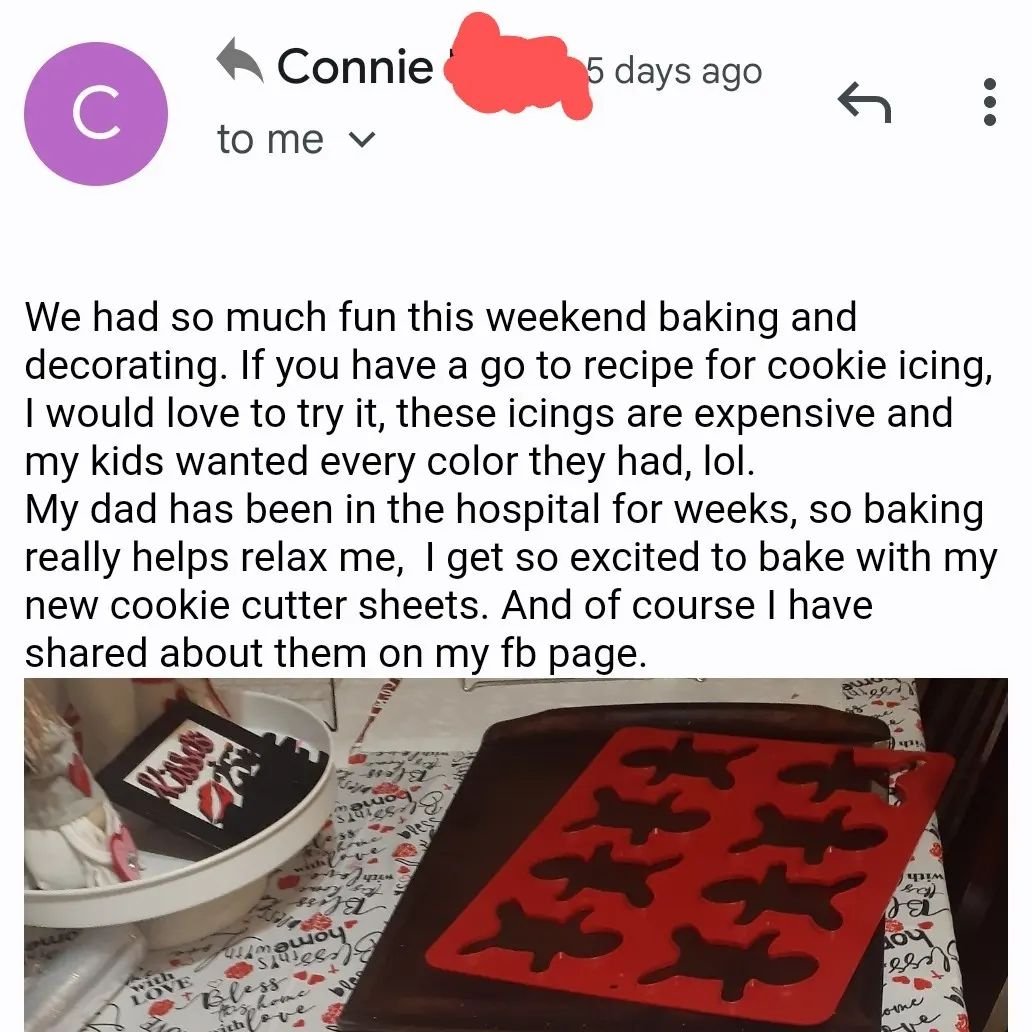Expand recipient details chevron after 'to me'

tap(361, 140)
